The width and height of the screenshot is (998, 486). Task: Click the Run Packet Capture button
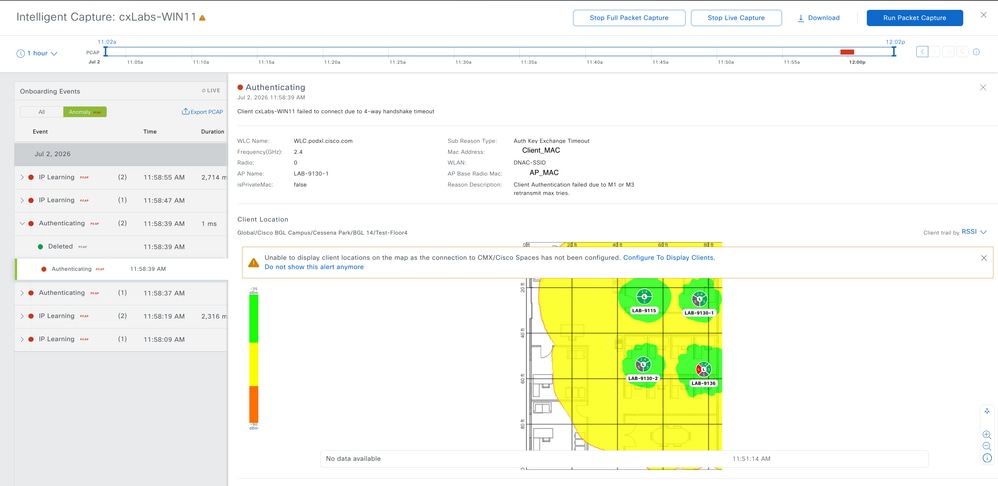(x=915, y=18)
